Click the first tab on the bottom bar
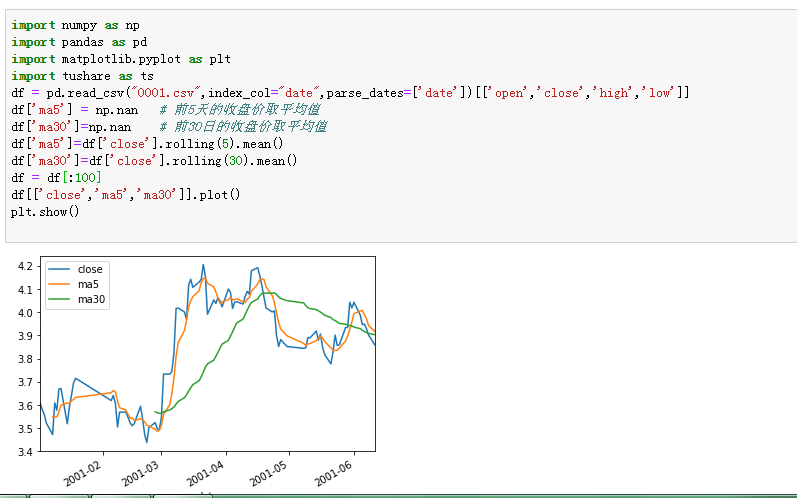797x498 pixels. pos(13,496)
